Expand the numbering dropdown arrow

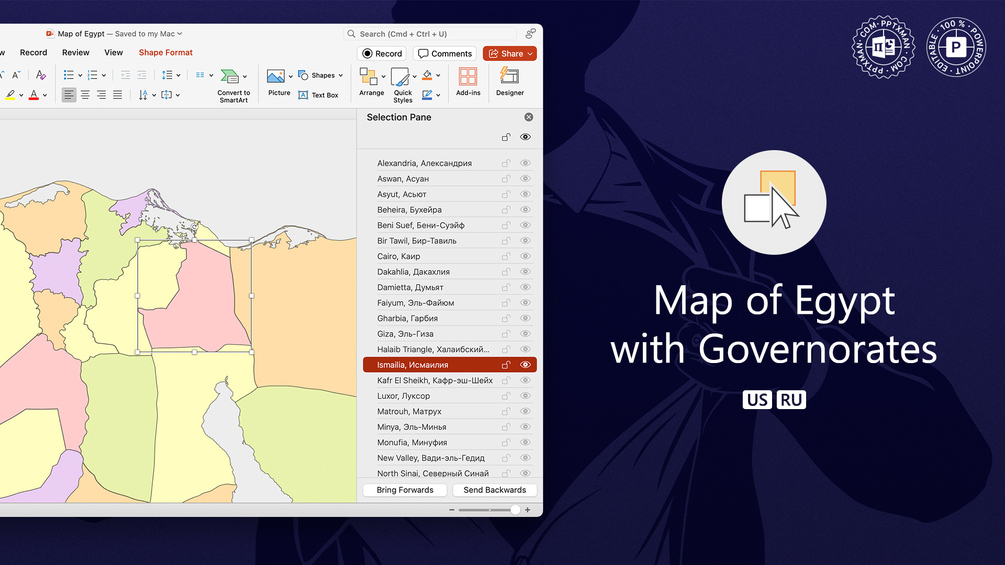[104, 76]
